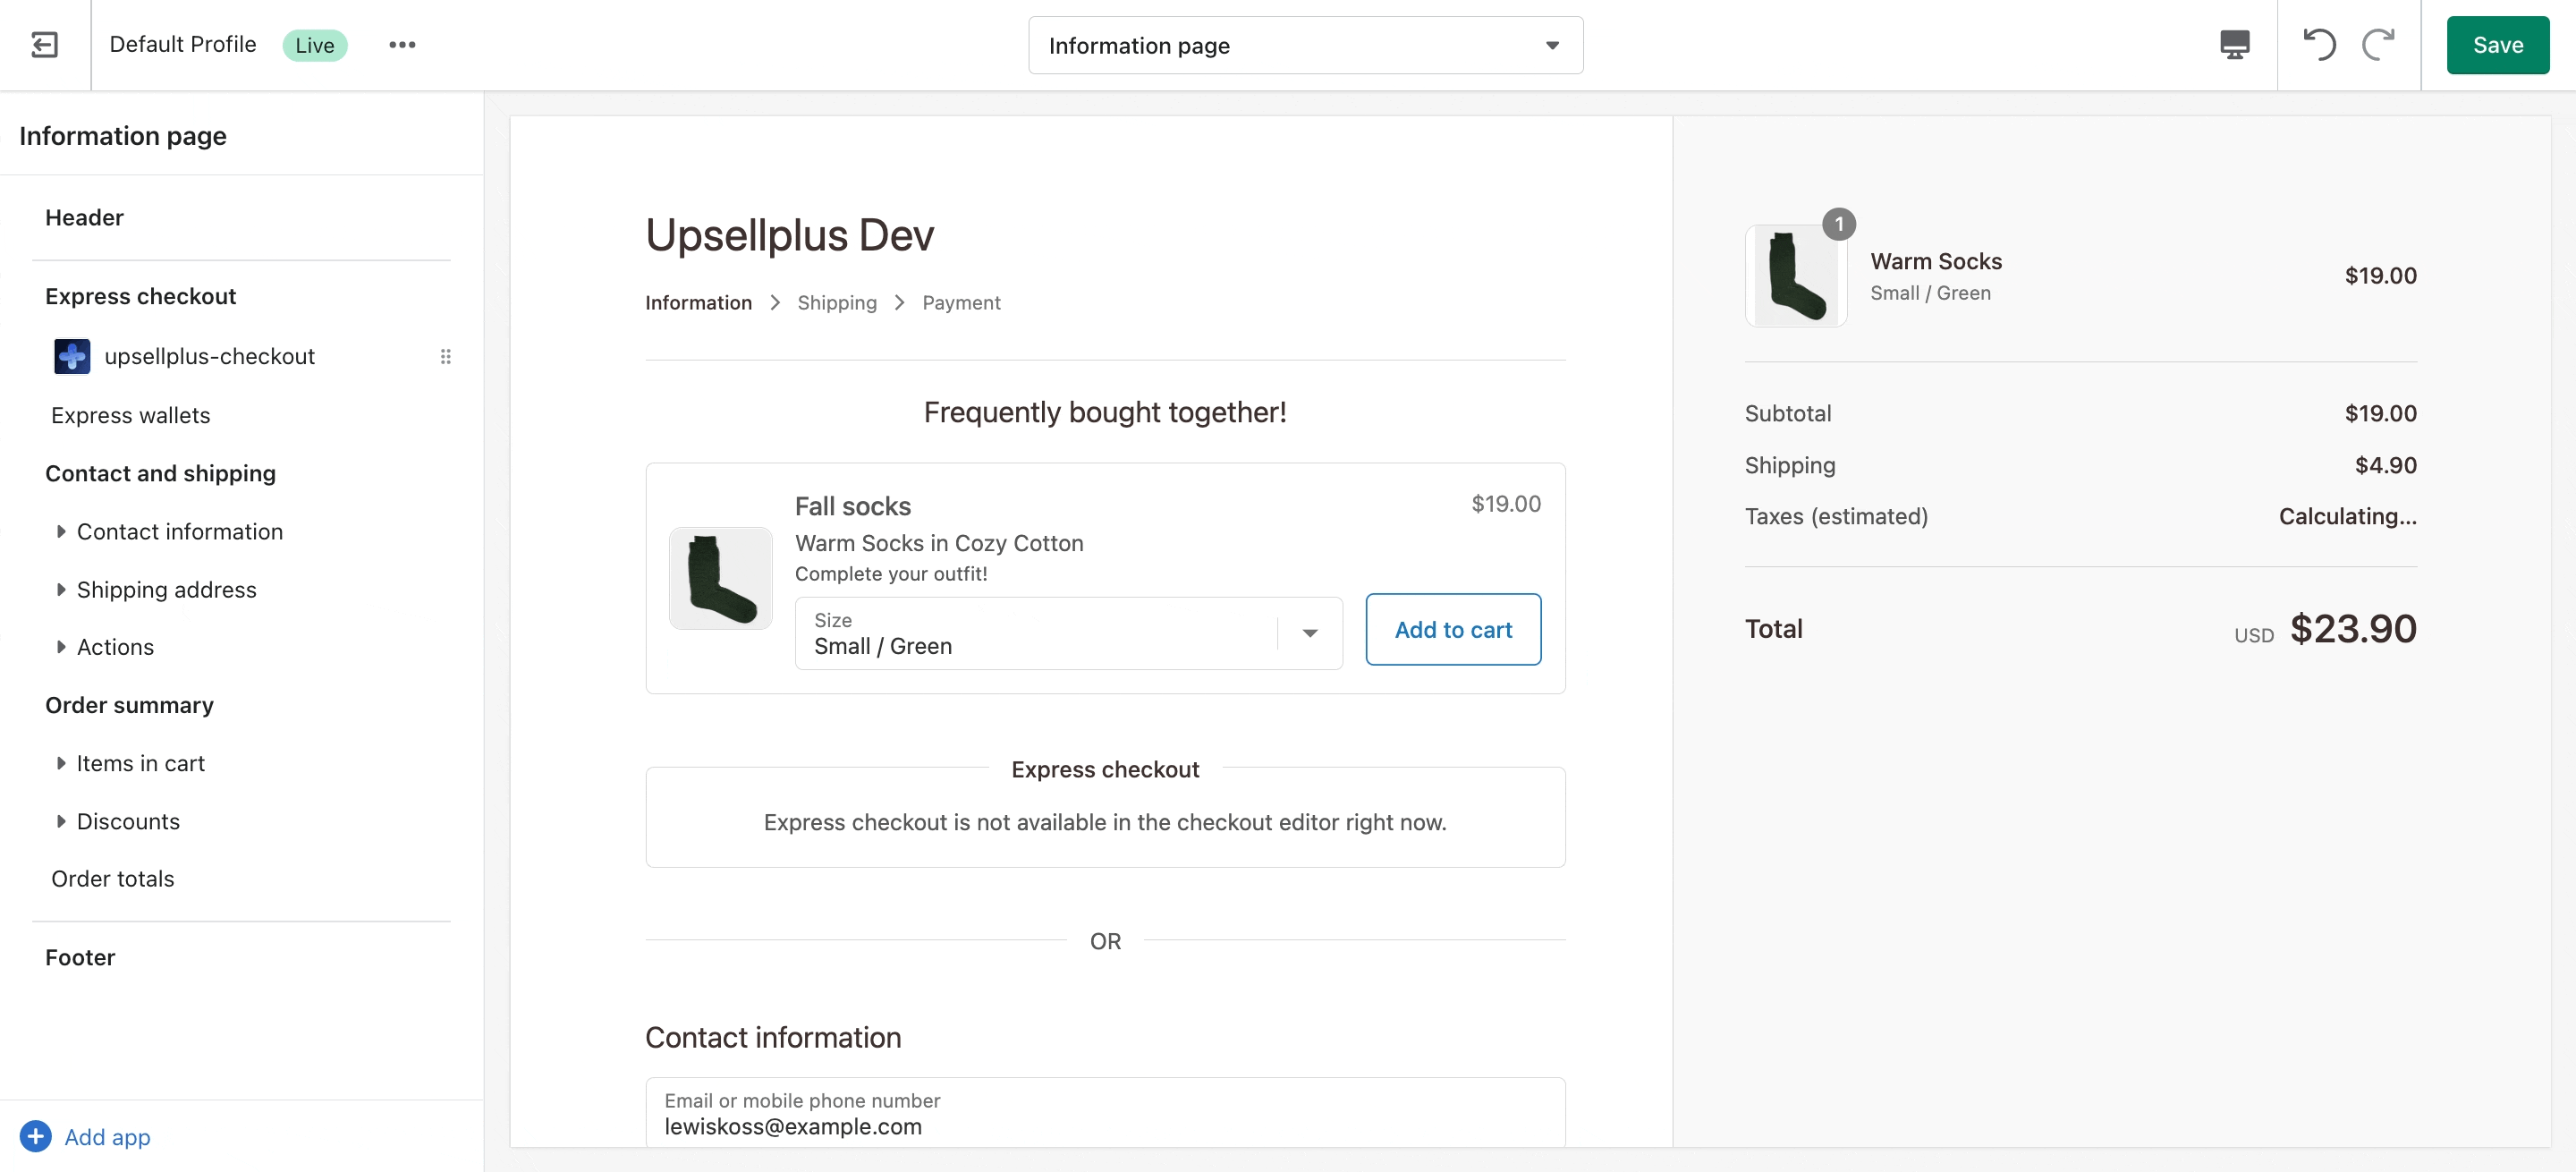Click the email or phone number field

click(1105, 1113)
